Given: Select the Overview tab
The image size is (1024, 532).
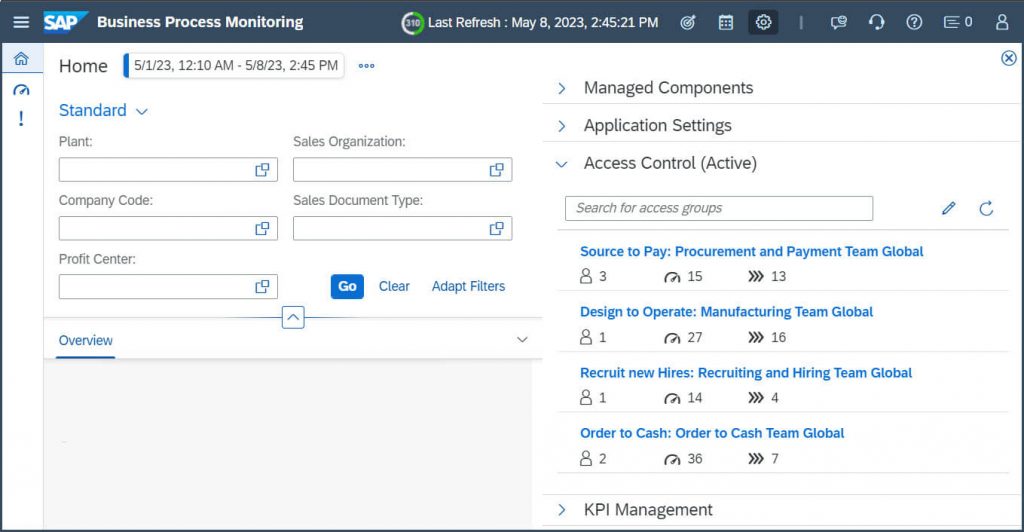Looking at the screenshot, I should click(86, 341).
